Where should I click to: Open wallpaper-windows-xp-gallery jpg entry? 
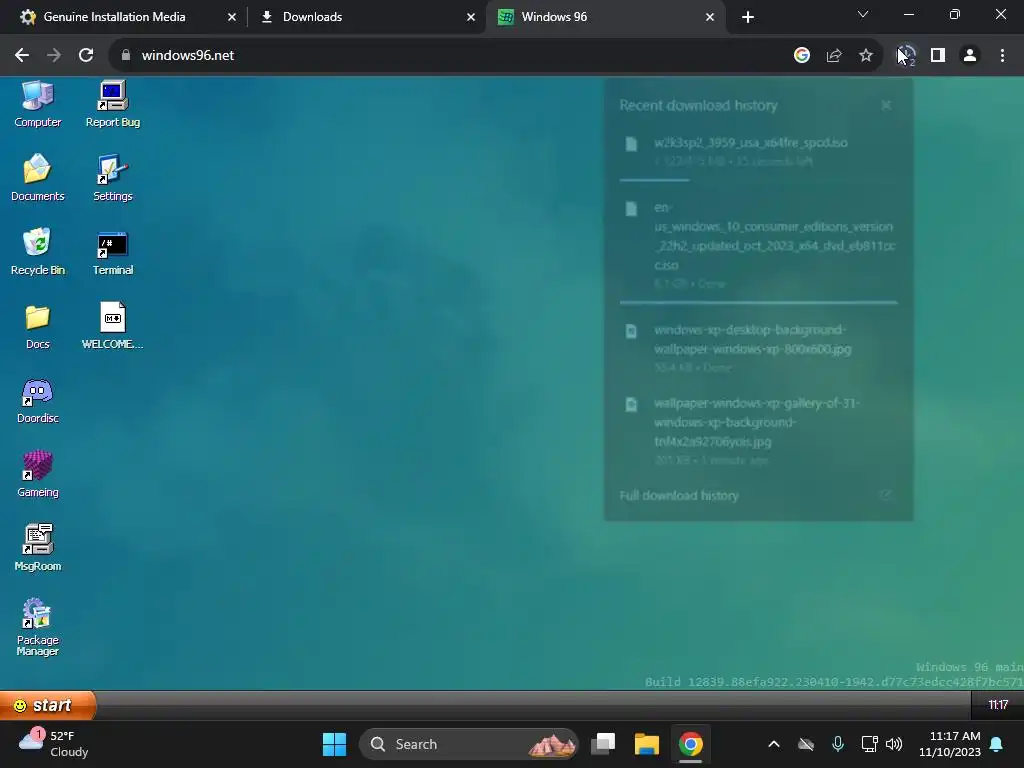point(758,430)
